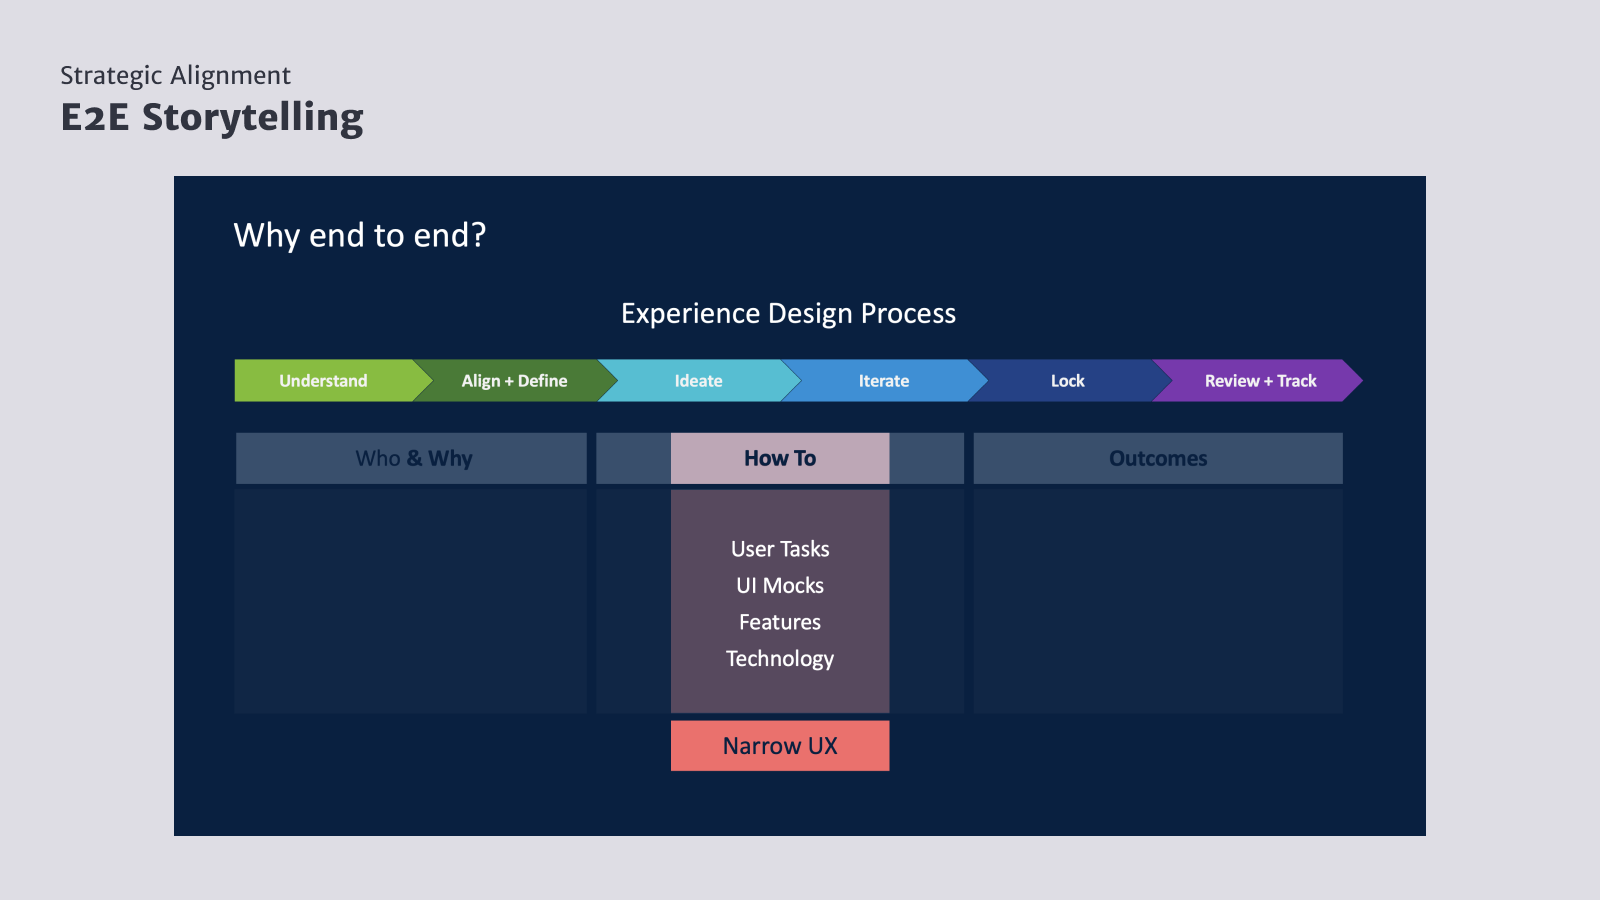Screen dimensions: 1600x900
Task: Select the Strategic Alignment subtitle text
Action: tap(175, 76)
